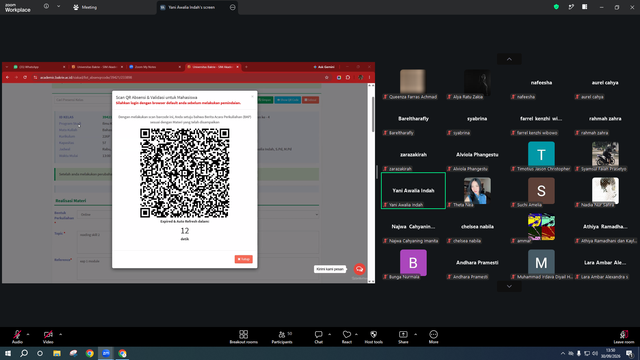Select Bunga Nurmala's purple B avatar

pos(413,262)
